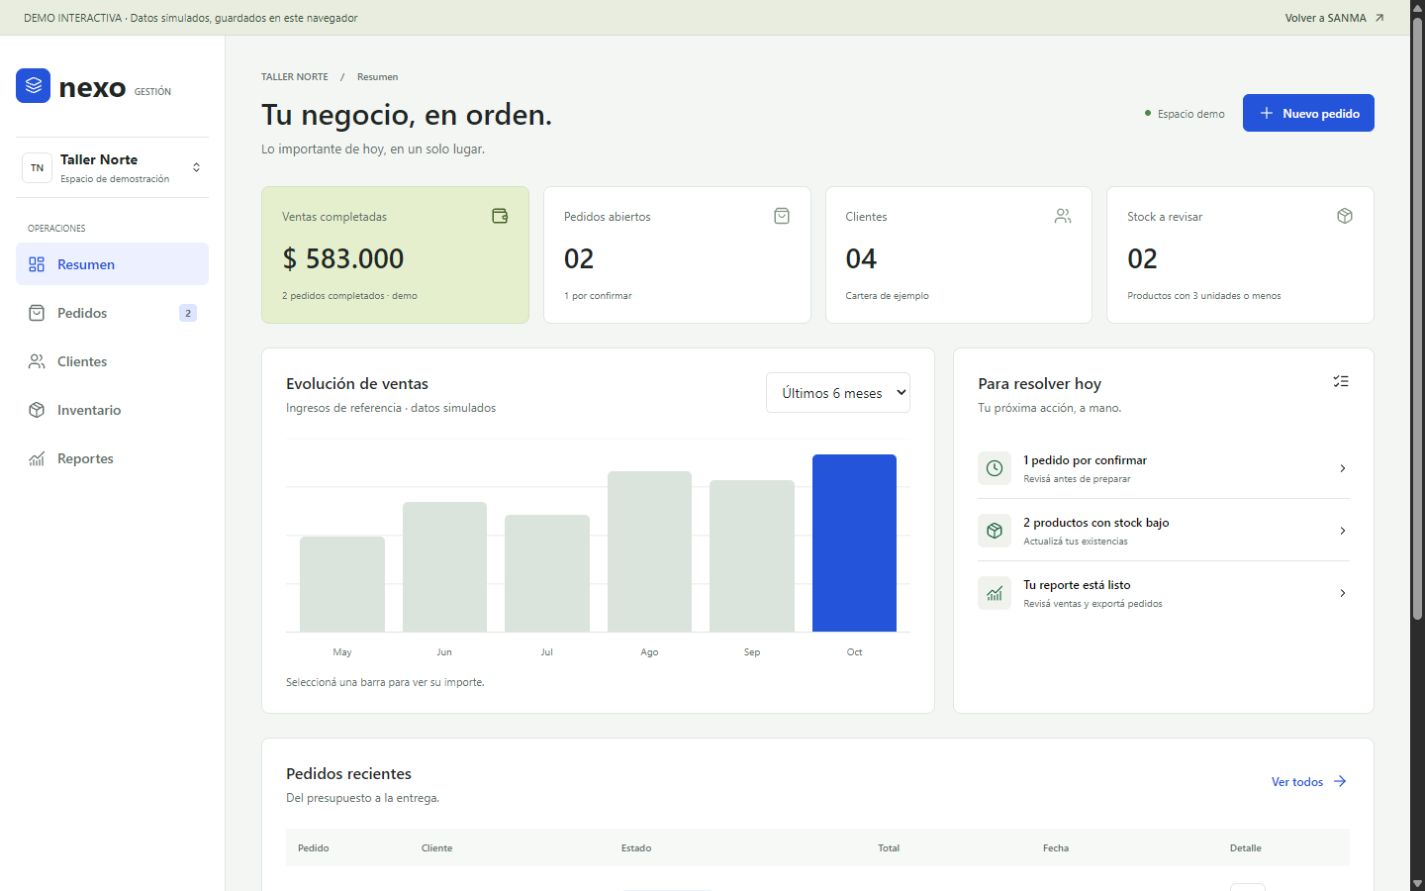The height and width of the screenshot is (891, 1425).
Task: Click the arrow icon next to Ver todos
Action: [1340, 782]
